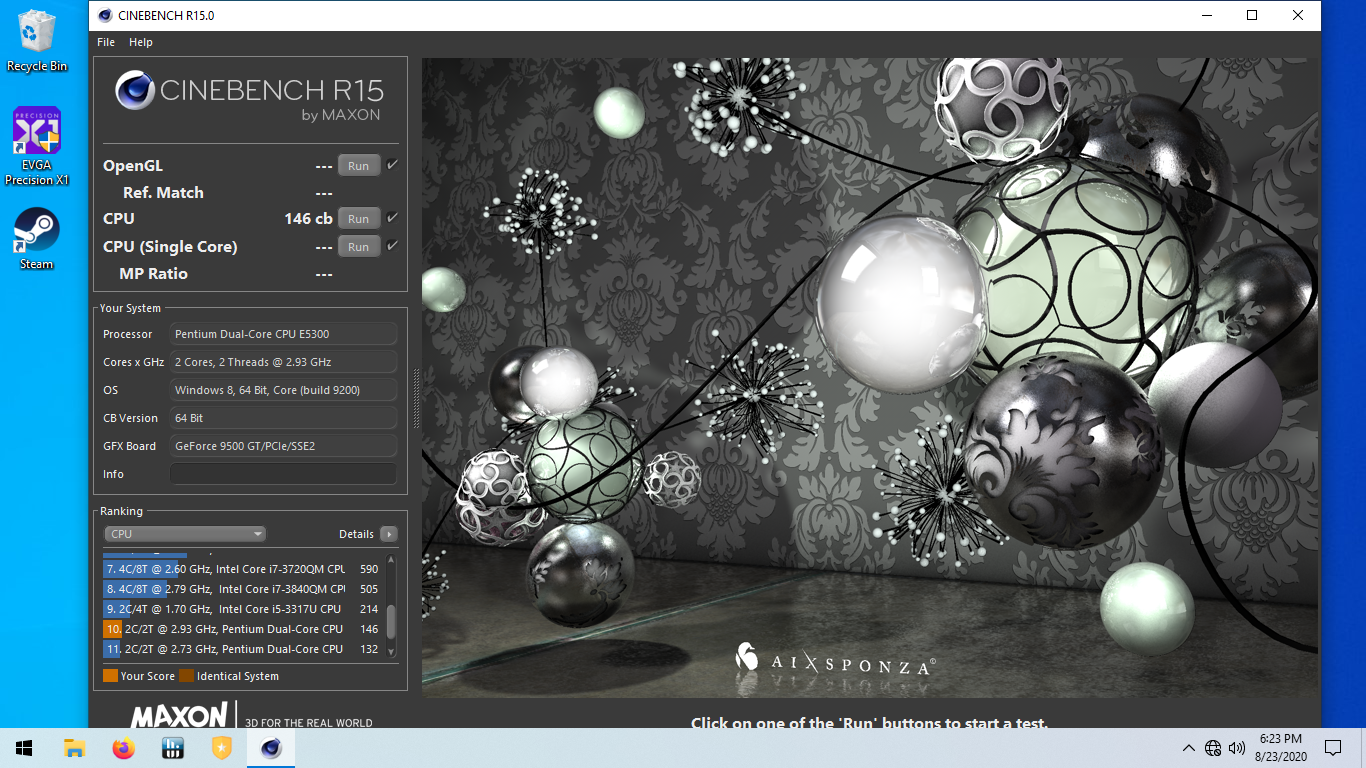
Task: Run the OpenGL benchmark
Action: pyautogui.click(x=359, y=166)
